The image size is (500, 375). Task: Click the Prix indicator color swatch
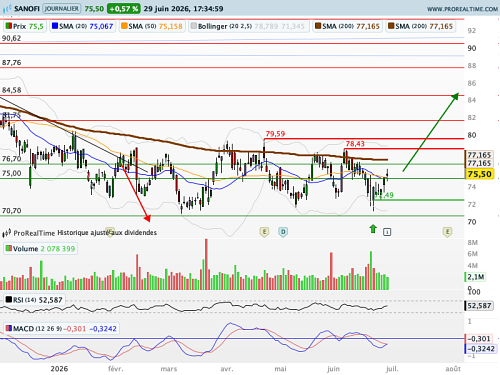pos(9,26)
